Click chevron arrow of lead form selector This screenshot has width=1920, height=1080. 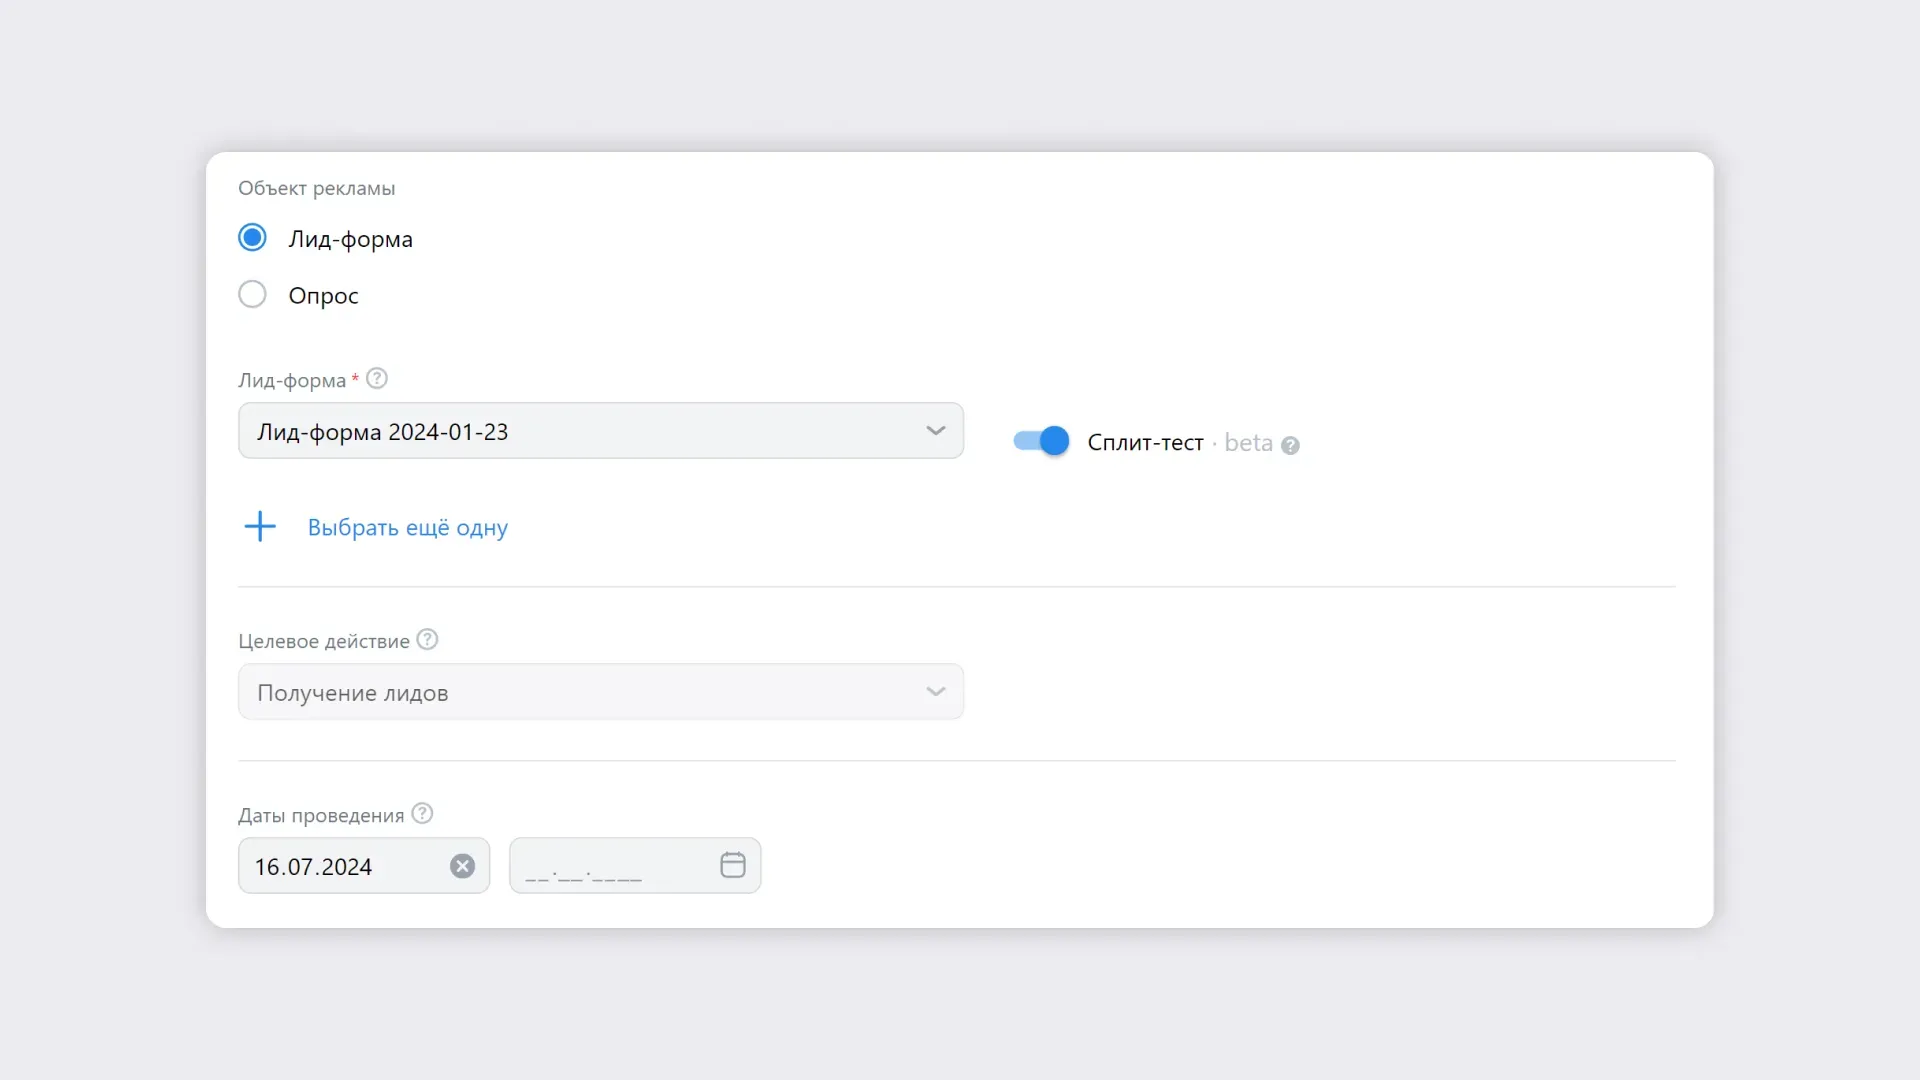pos(935,431)
